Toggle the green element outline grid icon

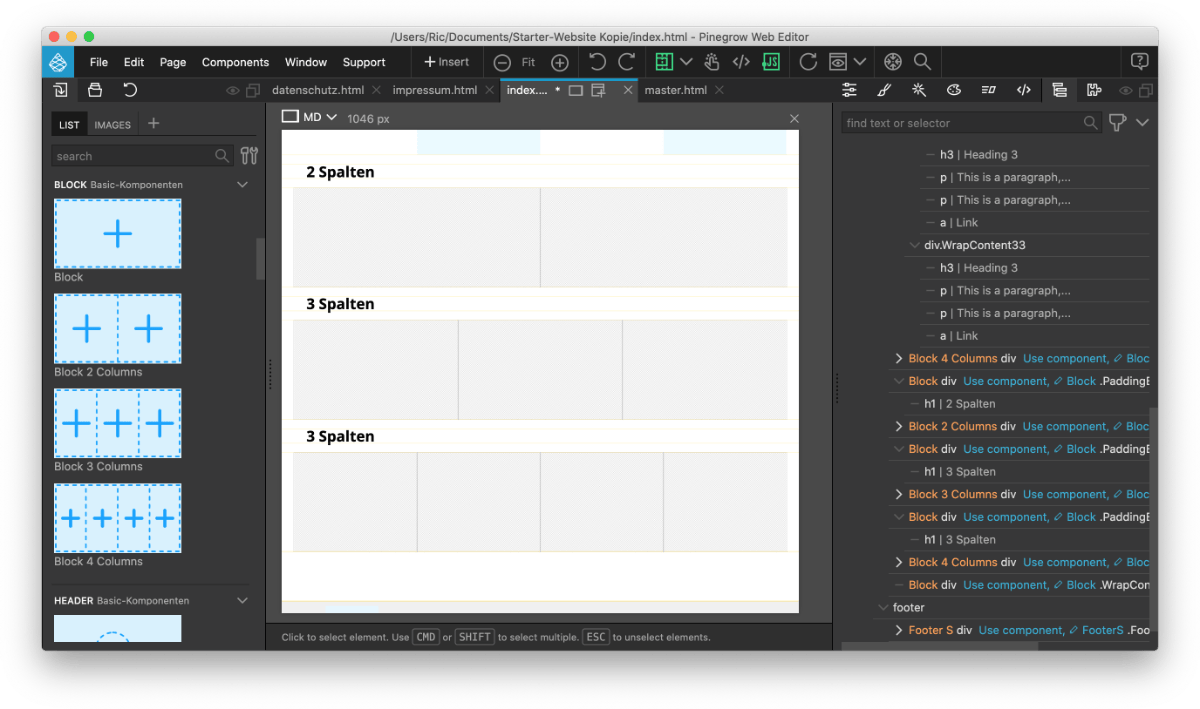(664, 62)
